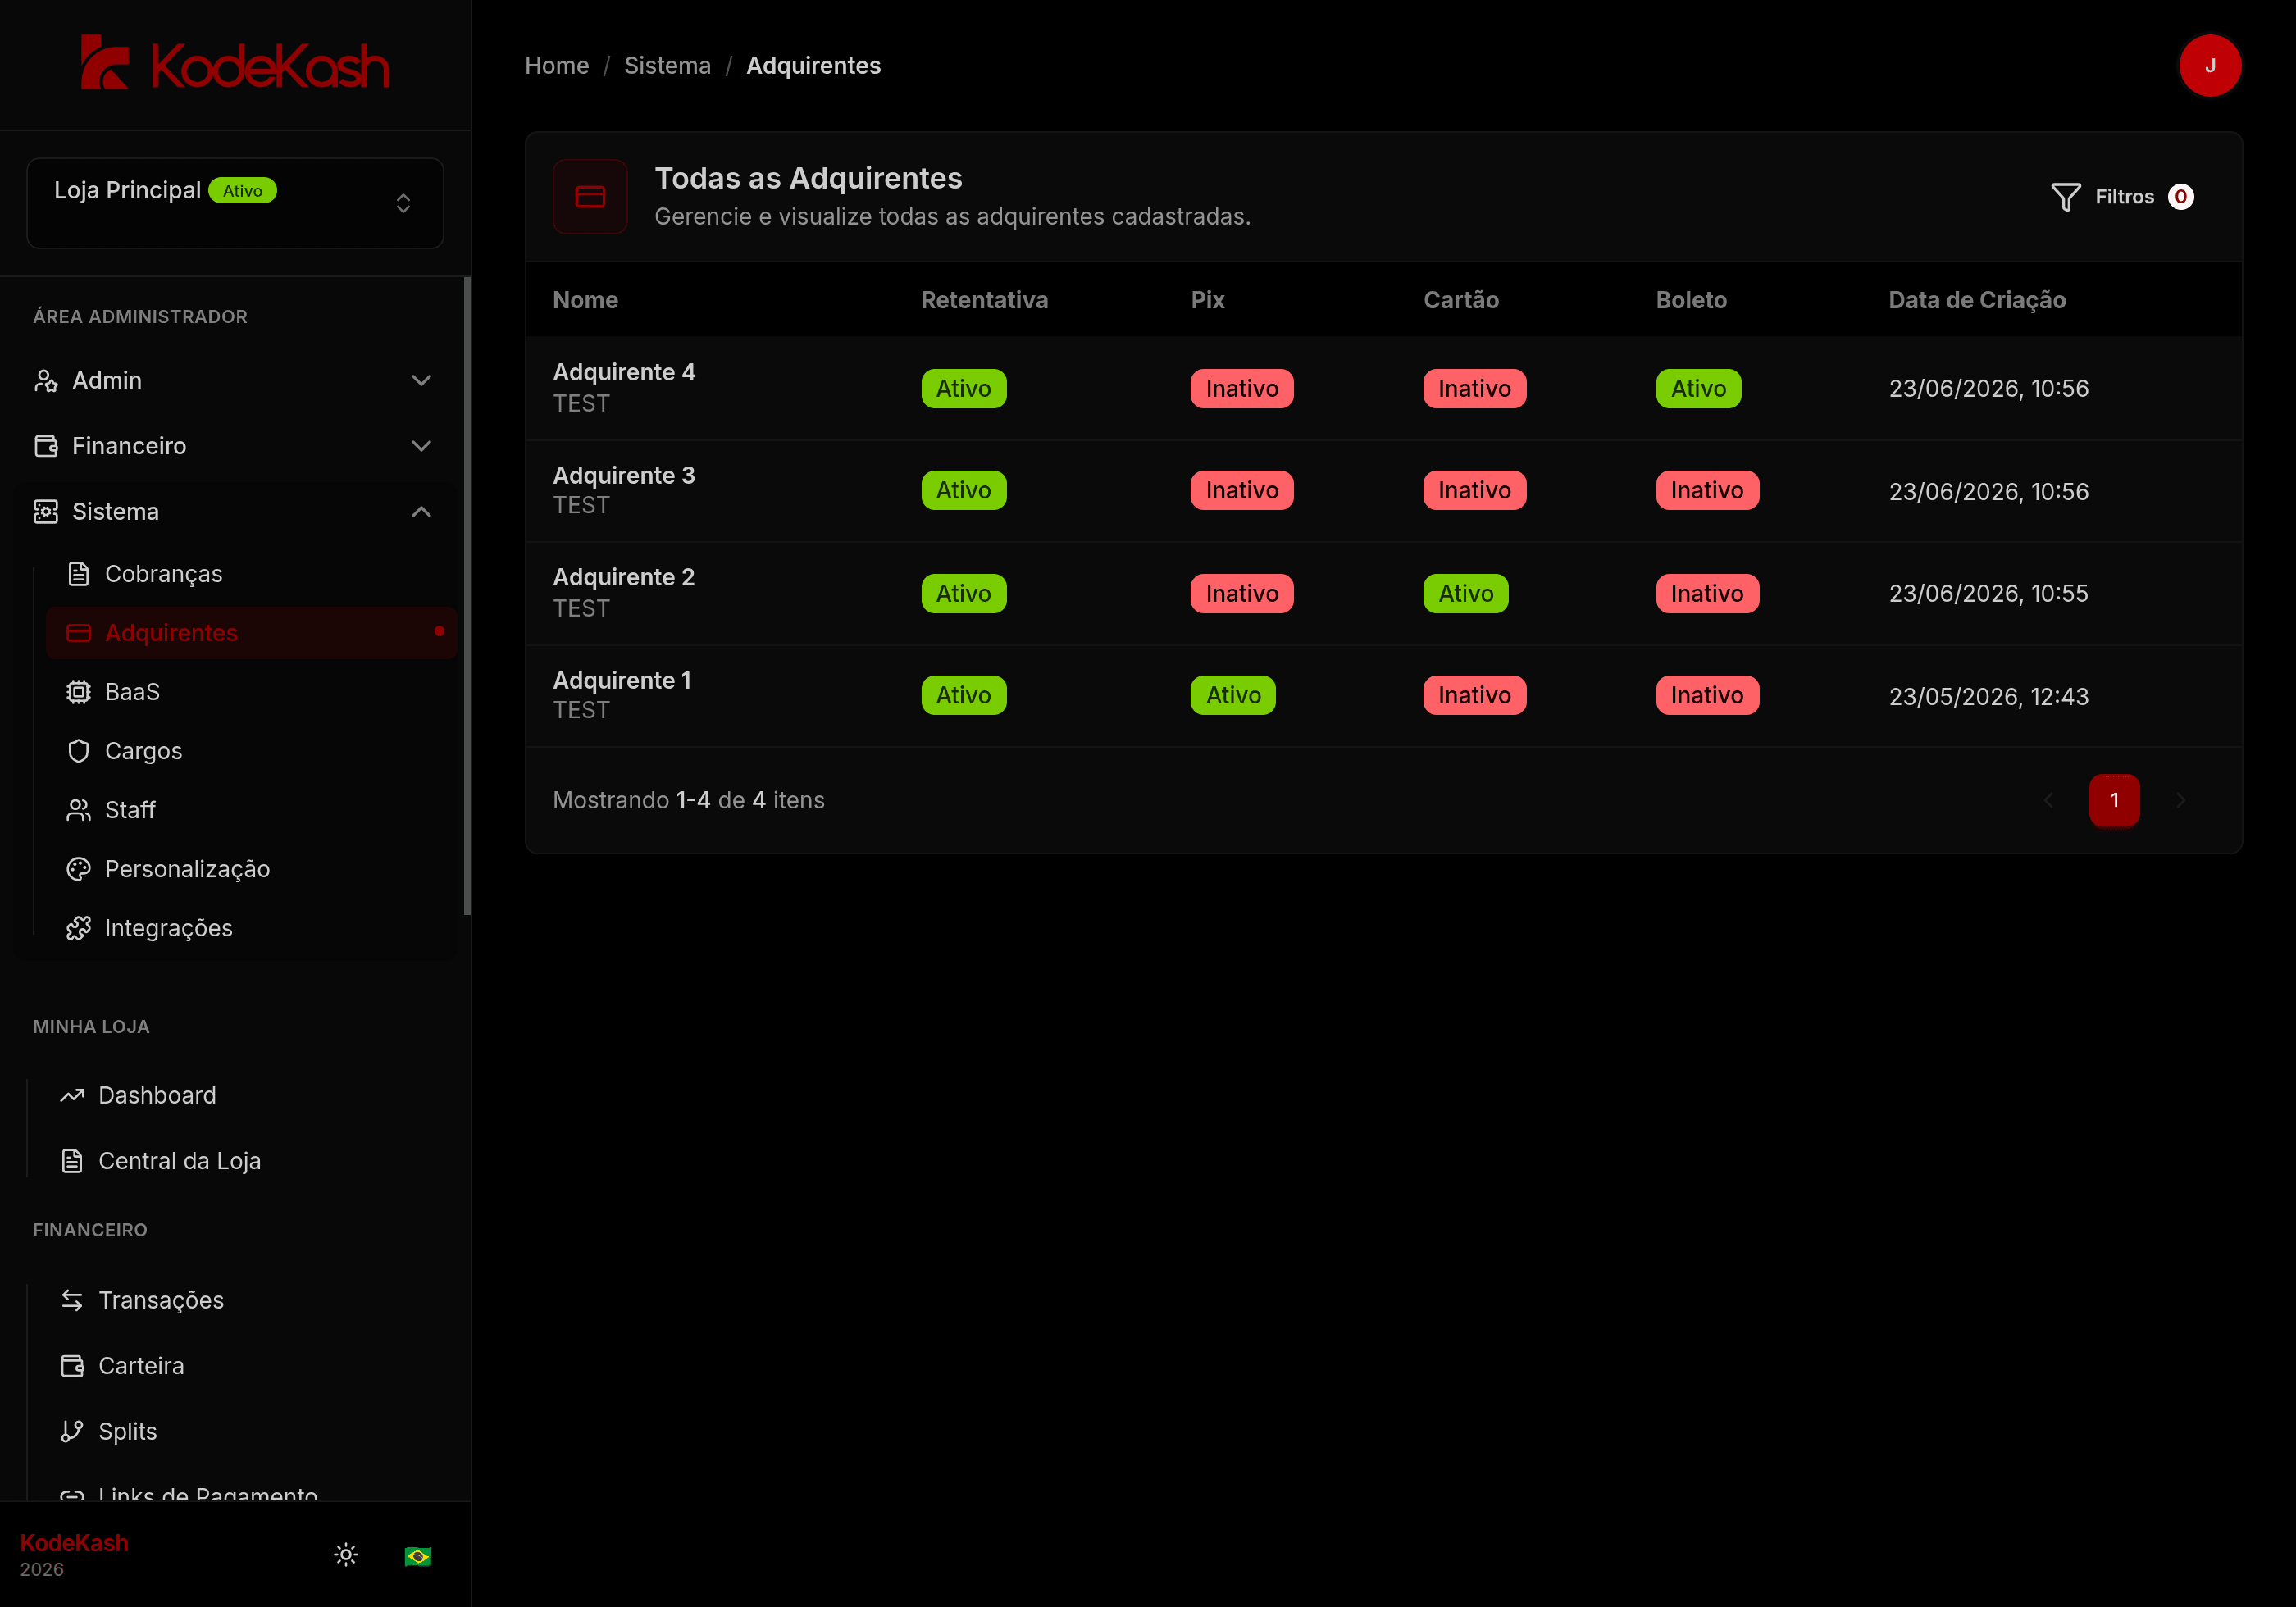Click Adquirente 1 Pix Ativo badge
2296x1607 pixels.
point(1232,695)
